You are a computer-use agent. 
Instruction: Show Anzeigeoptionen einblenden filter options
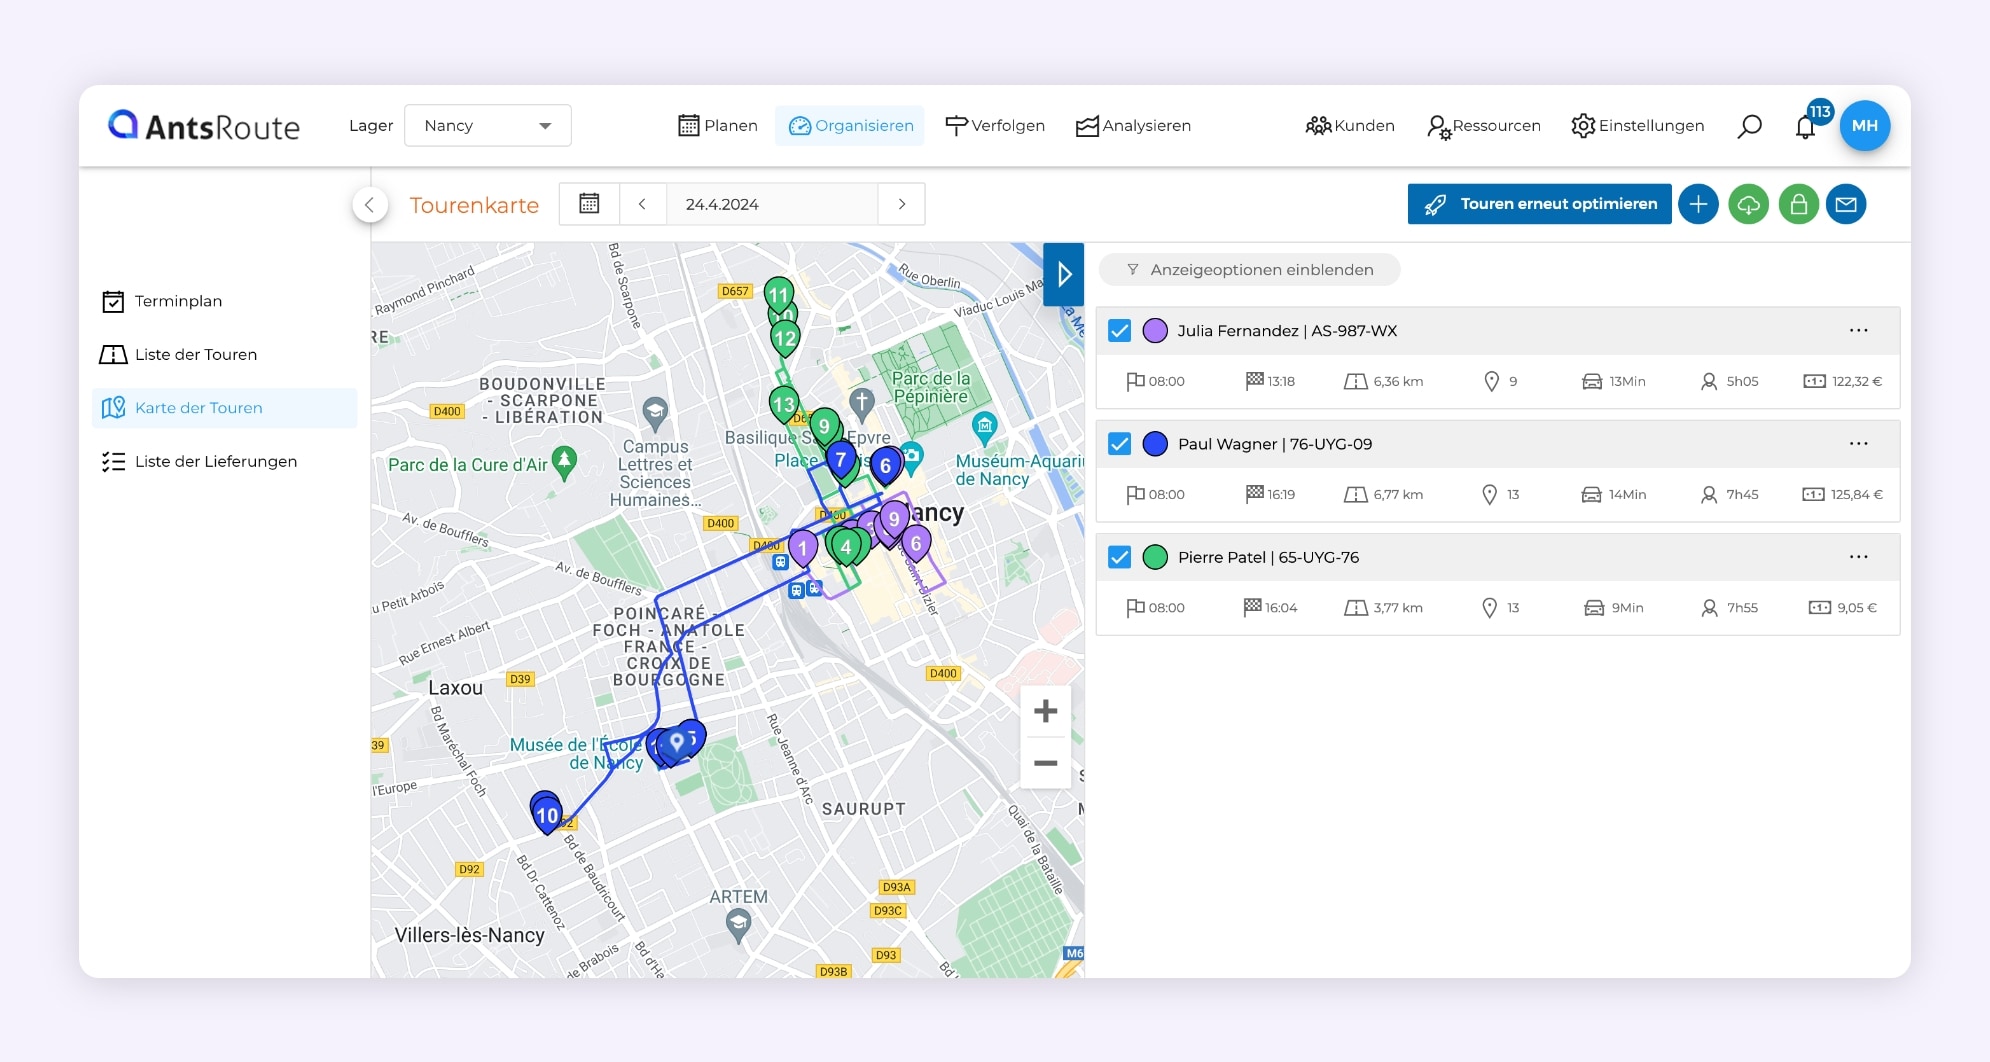coord(1249,270)
